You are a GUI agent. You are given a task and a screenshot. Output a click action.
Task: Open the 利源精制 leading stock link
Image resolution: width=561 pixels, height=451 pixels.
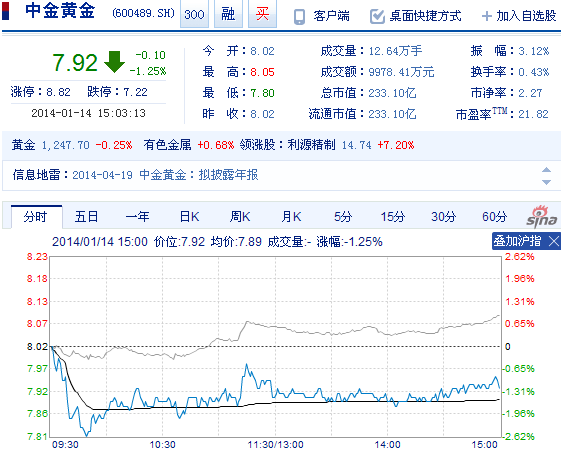pyautogui.click(x=311, y=145)
